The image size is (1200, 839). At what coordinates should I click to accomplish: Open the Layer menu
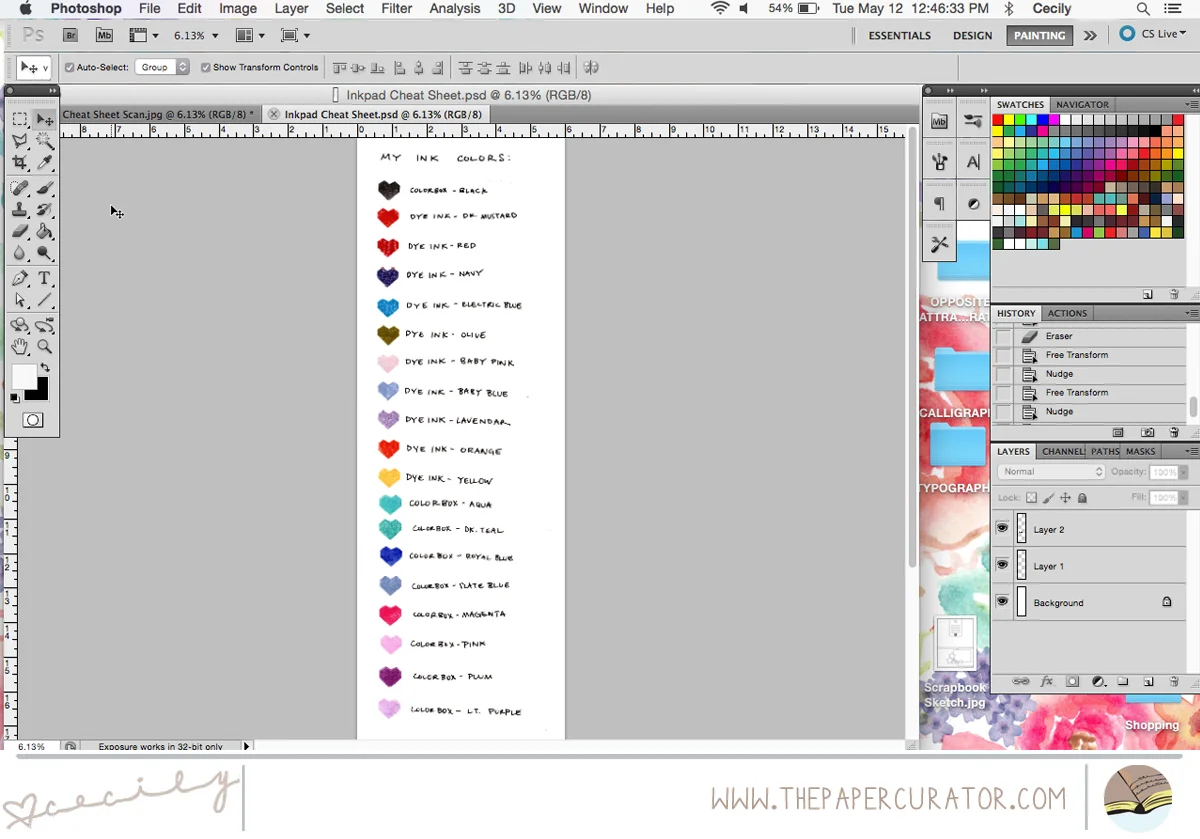click(291, 8)
